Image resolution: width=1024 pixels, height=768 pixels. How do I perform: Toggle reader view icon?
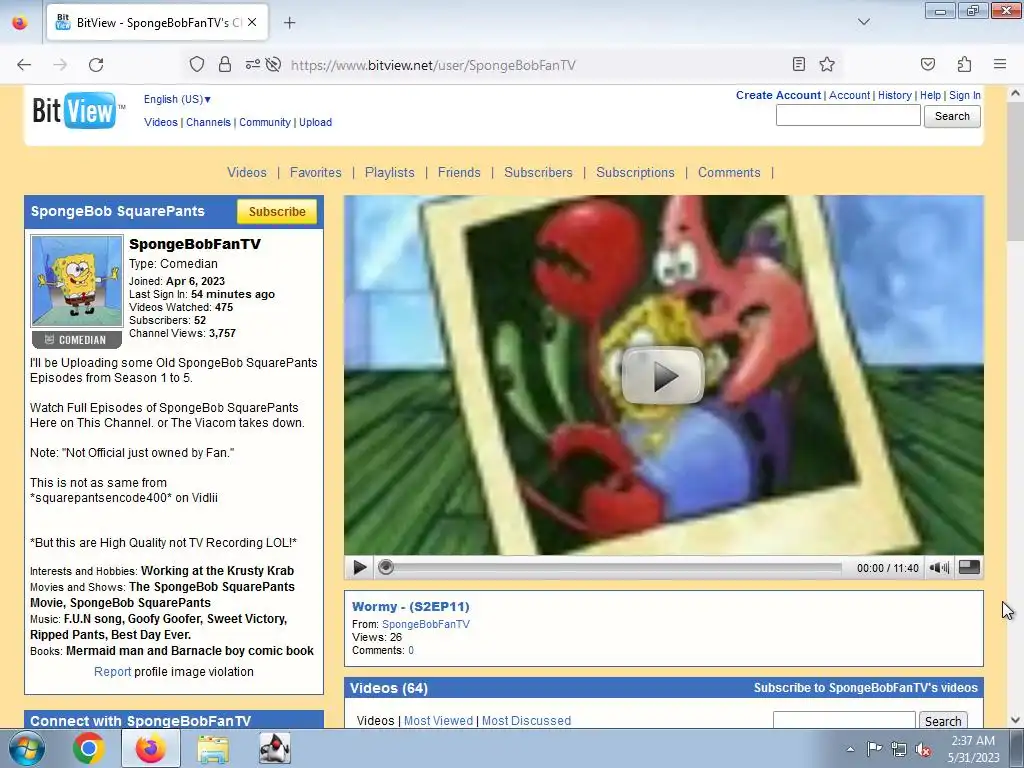pyautogui.click(x=799, y=64)
